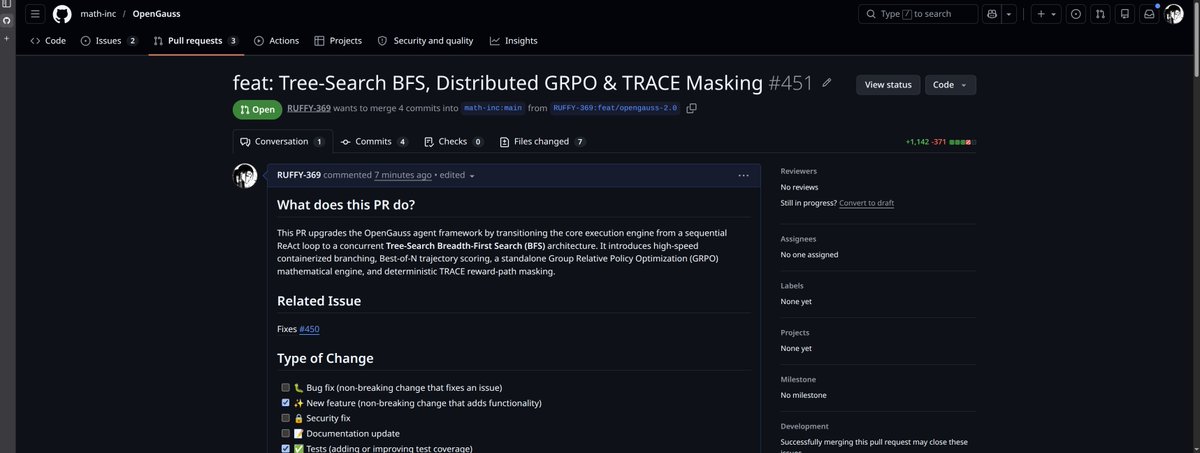This screenshot has height=453, width=1200.
Task: Open the math-inc:main base branch link
Action: pos(493,108)
